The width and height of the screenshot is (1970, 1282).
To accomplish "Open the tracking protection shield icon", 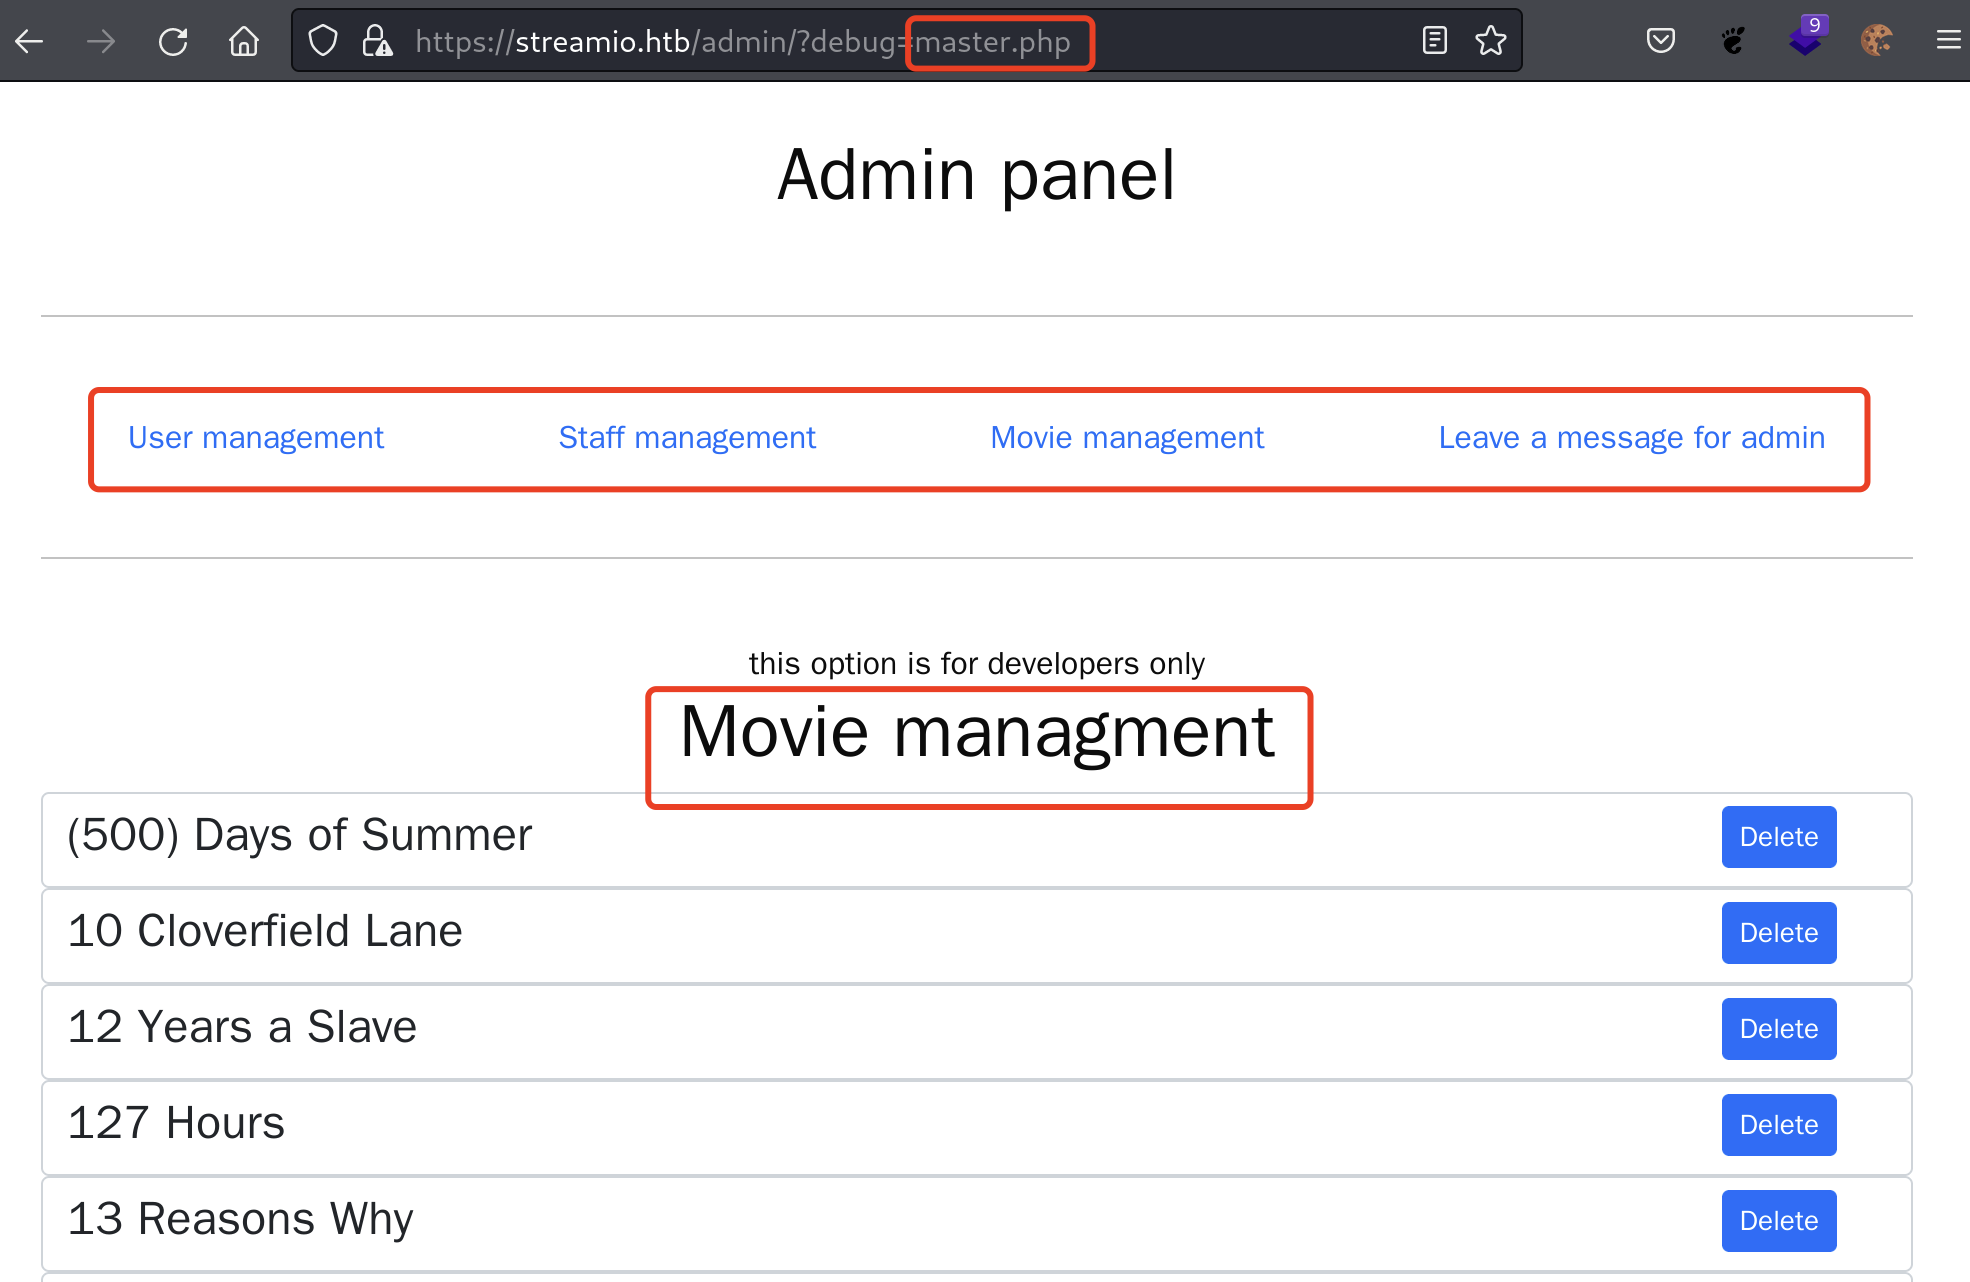I will point(322,41).
